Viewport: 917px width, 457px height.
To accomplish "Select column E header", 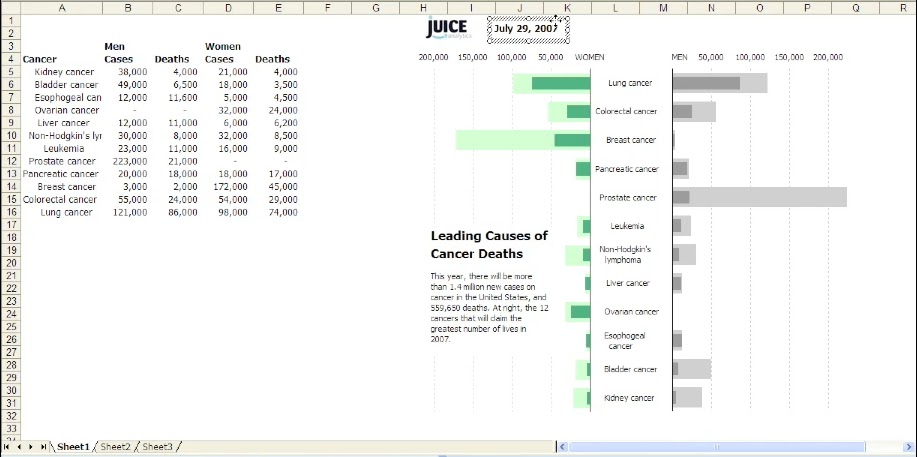I will click(278, 8).
